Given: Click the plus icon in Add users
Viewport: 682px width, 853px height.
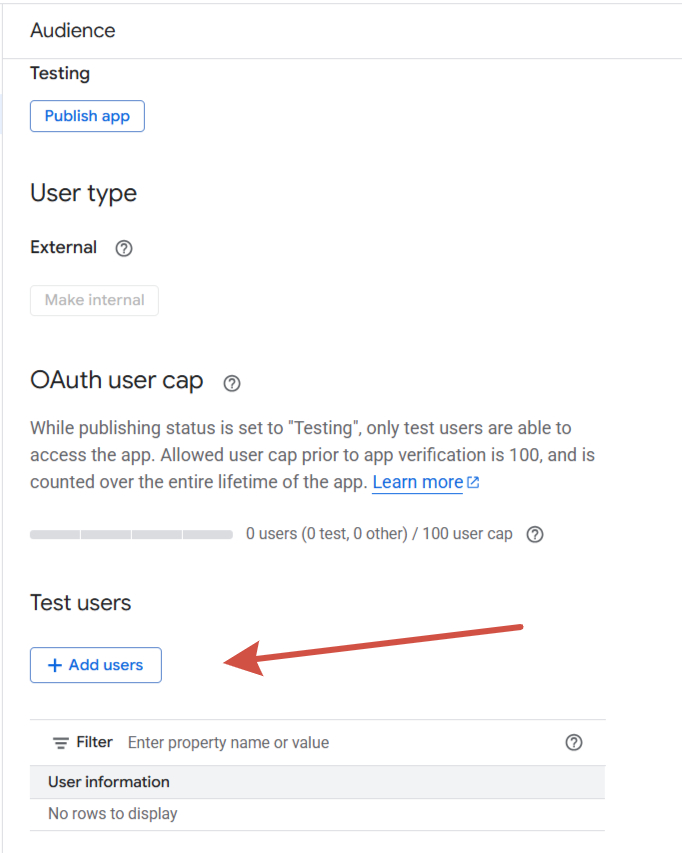Looking at the screenshot, I should pos(55,665).
